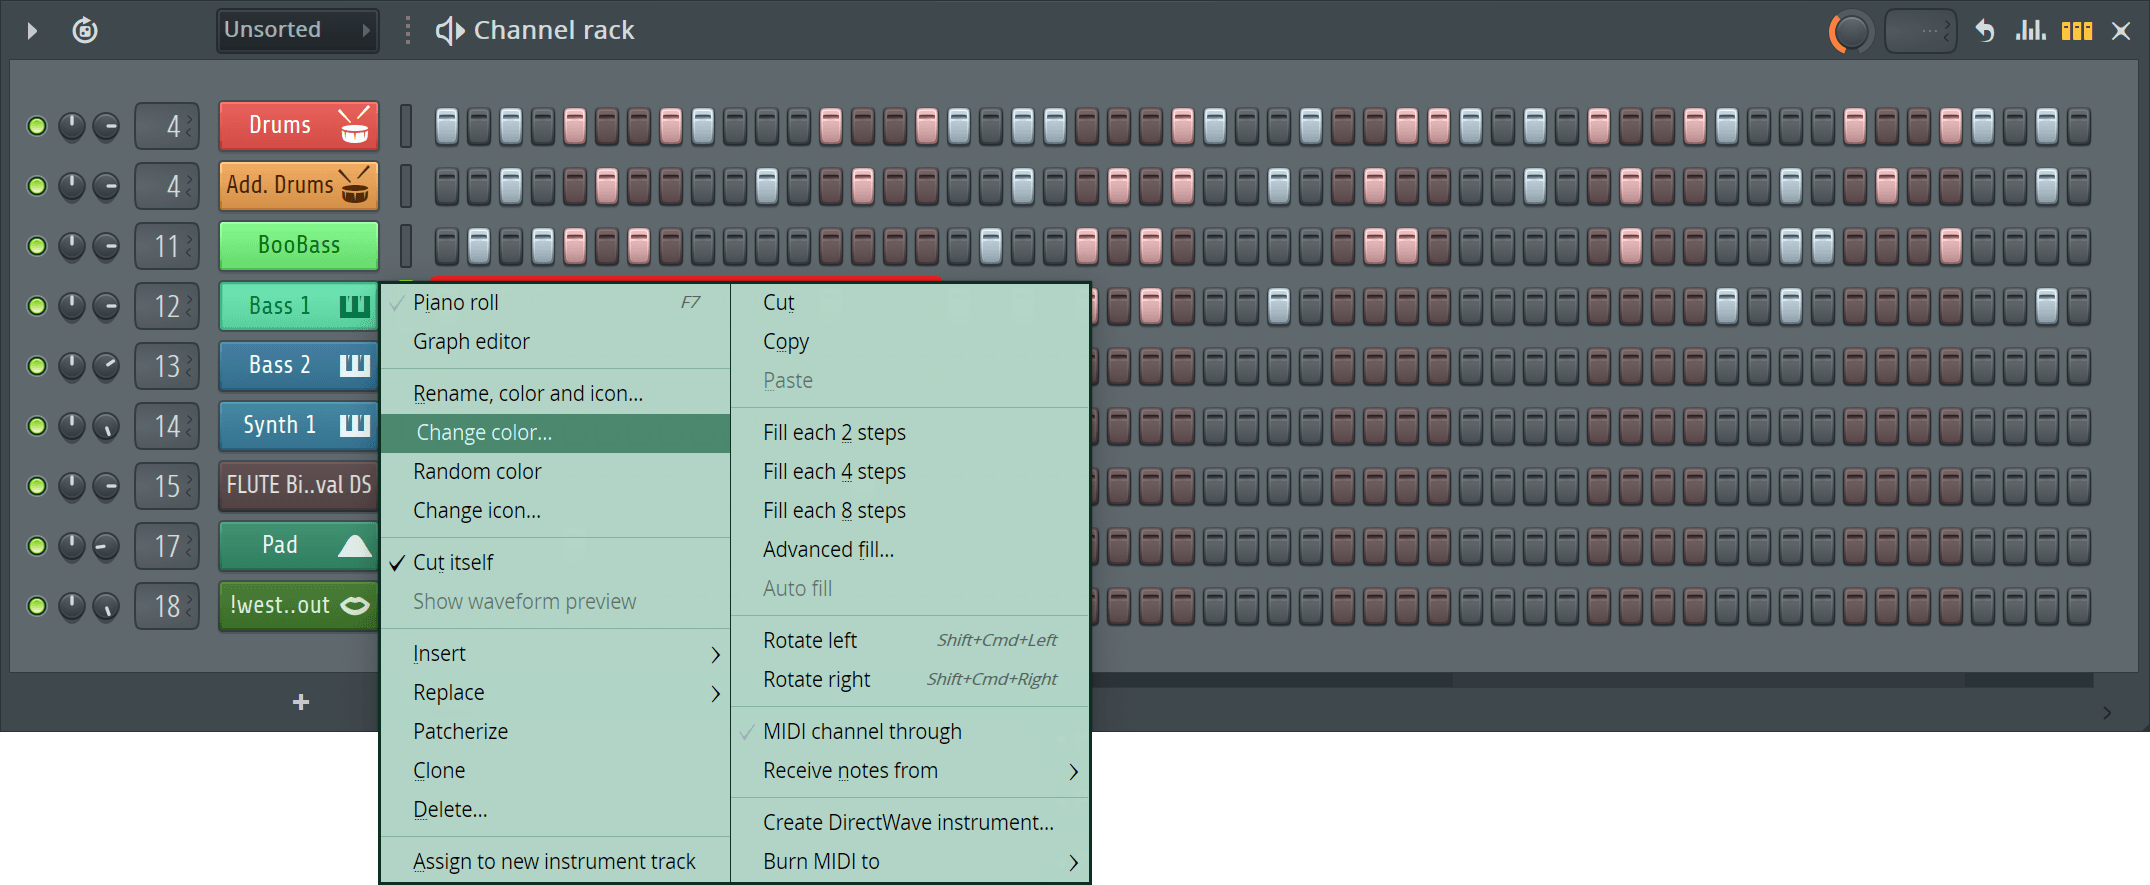
Task: Select Piano roll from context menu
Action: pos(556,302)
